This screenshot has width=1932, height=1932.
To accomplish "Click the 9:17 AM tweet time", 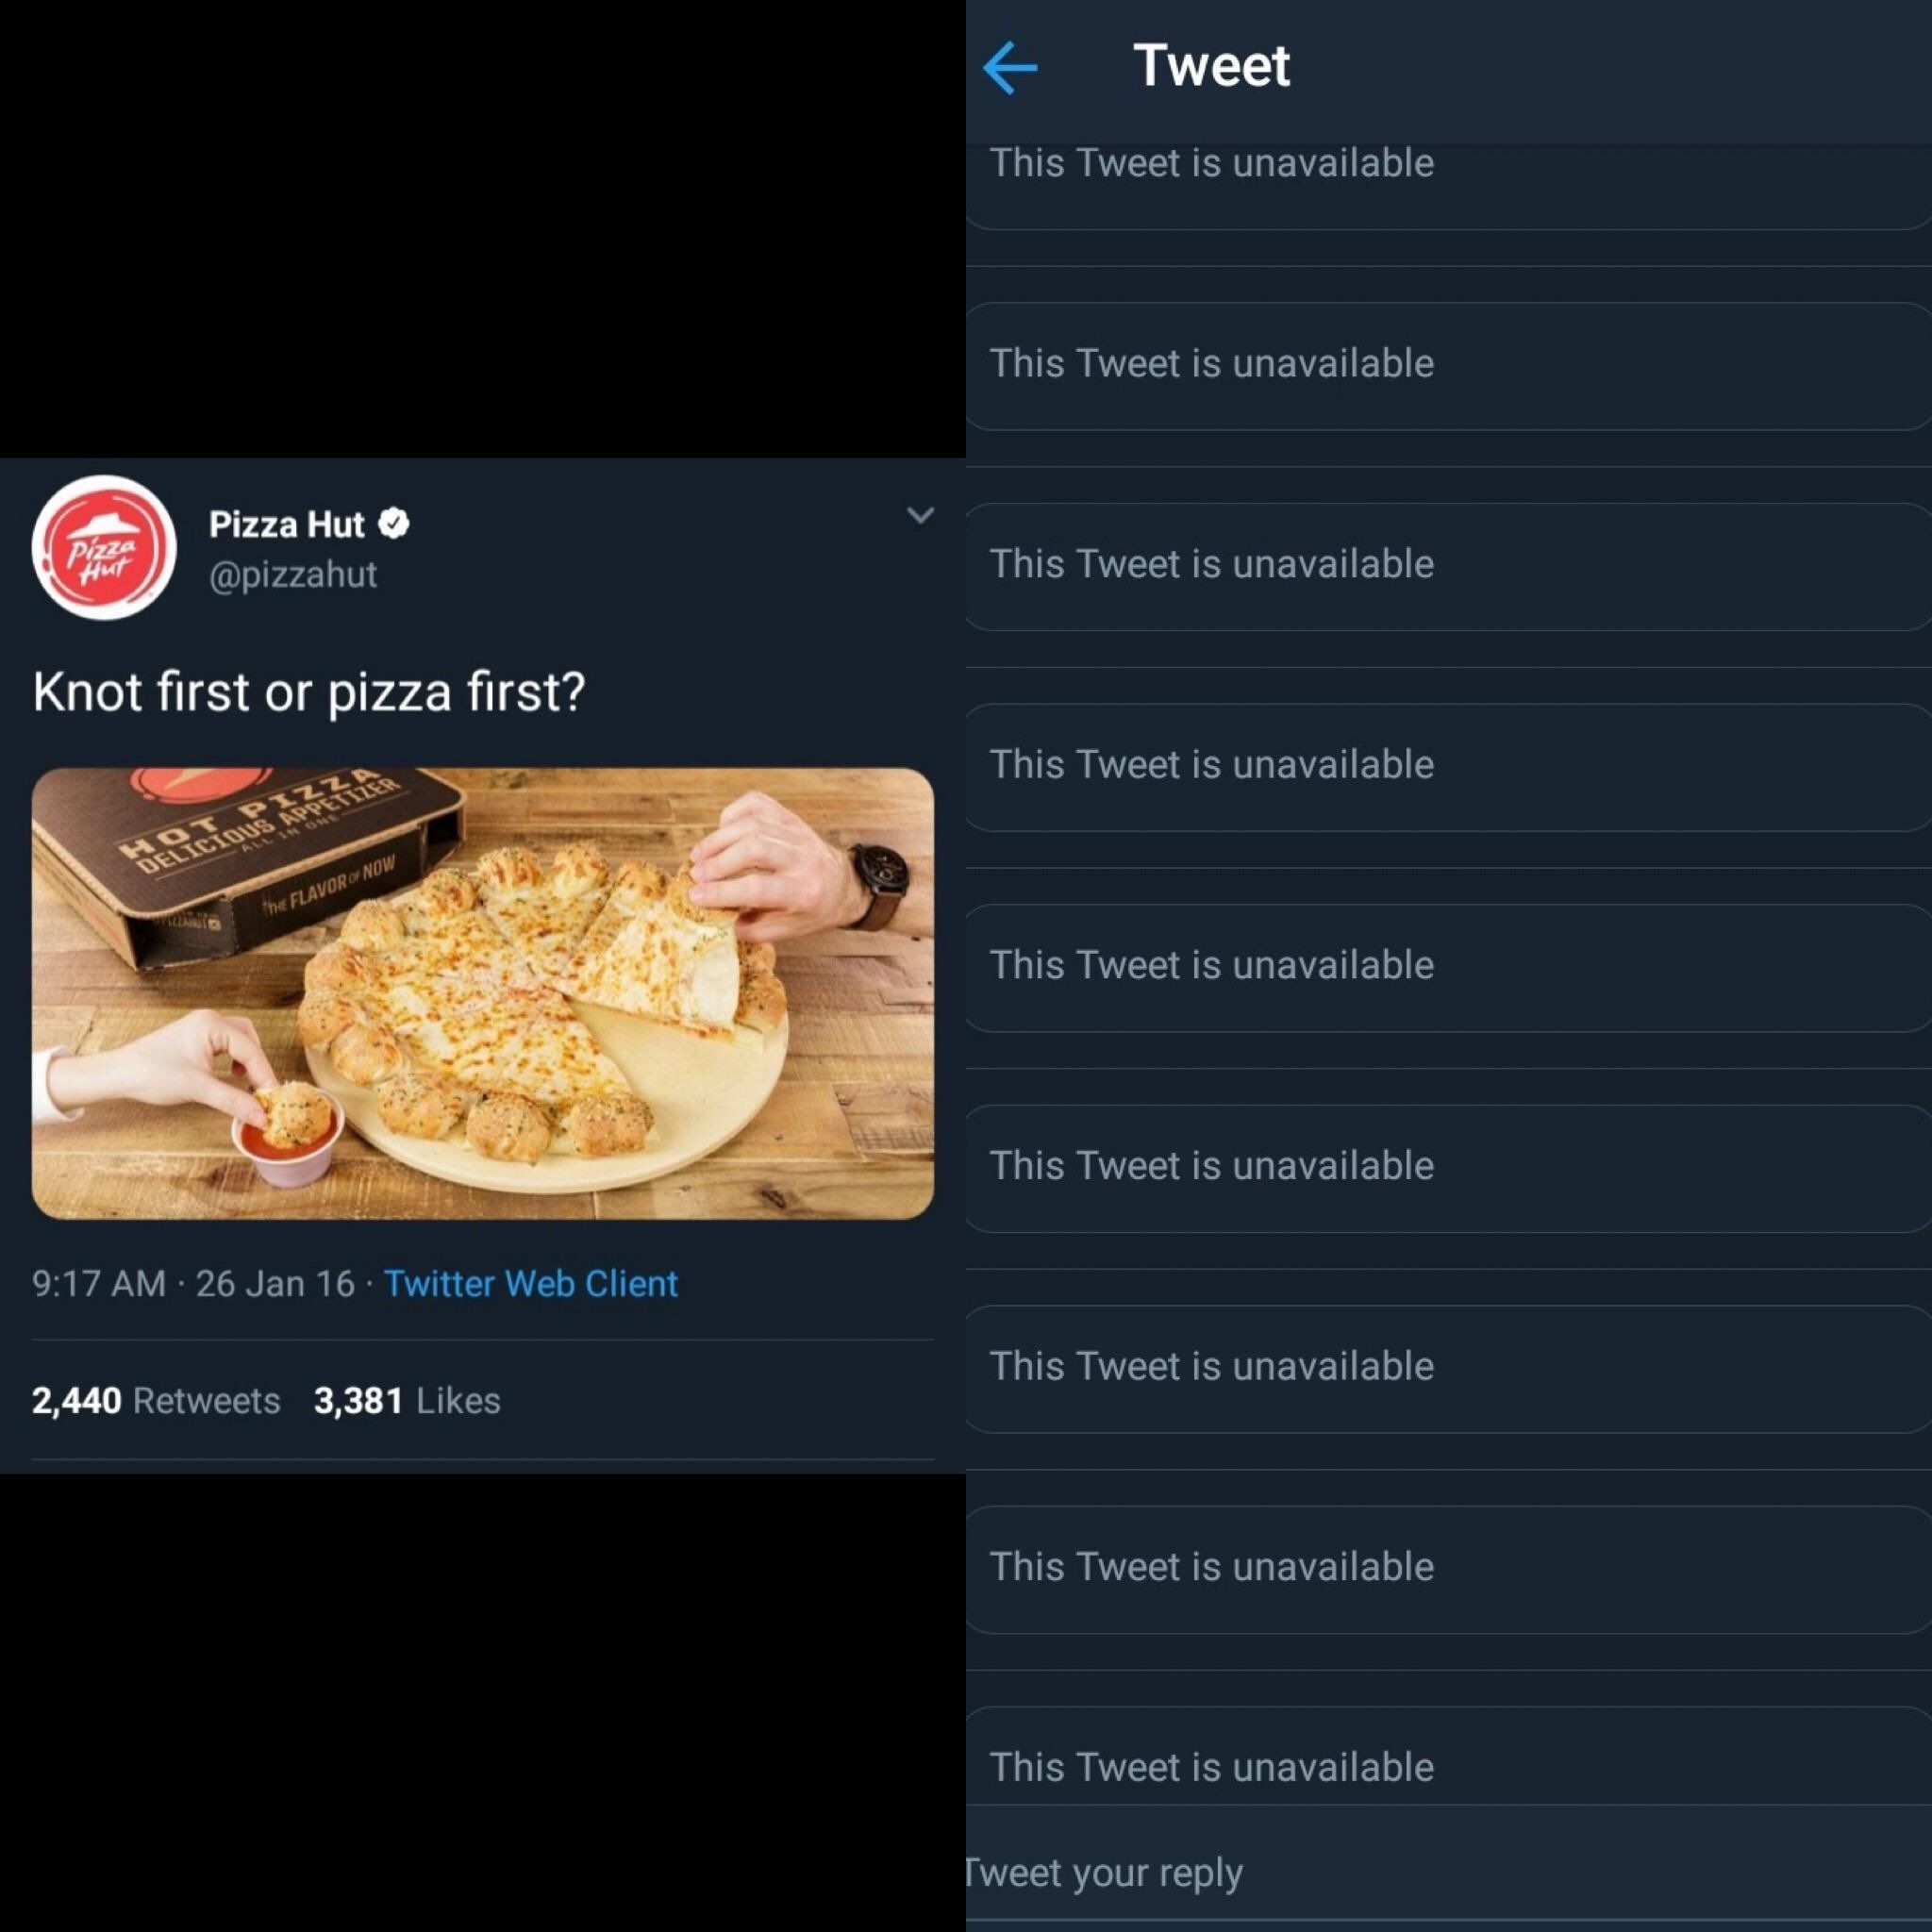I will pyautogui.click(x=98, y=1283).
